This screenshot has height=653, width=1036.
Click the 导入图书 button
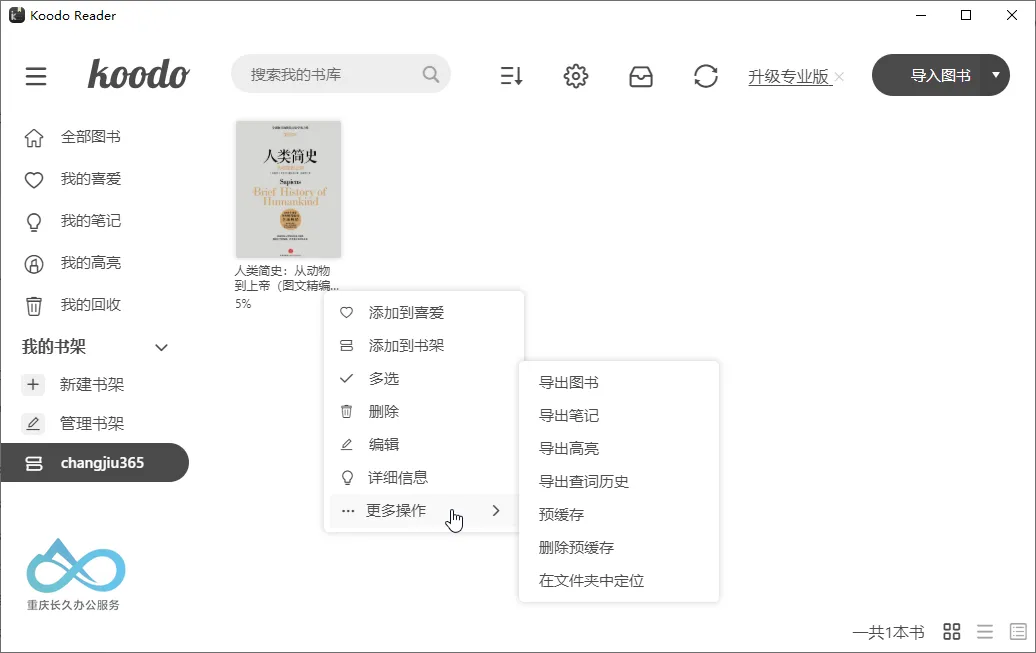(x=940, y=75)
